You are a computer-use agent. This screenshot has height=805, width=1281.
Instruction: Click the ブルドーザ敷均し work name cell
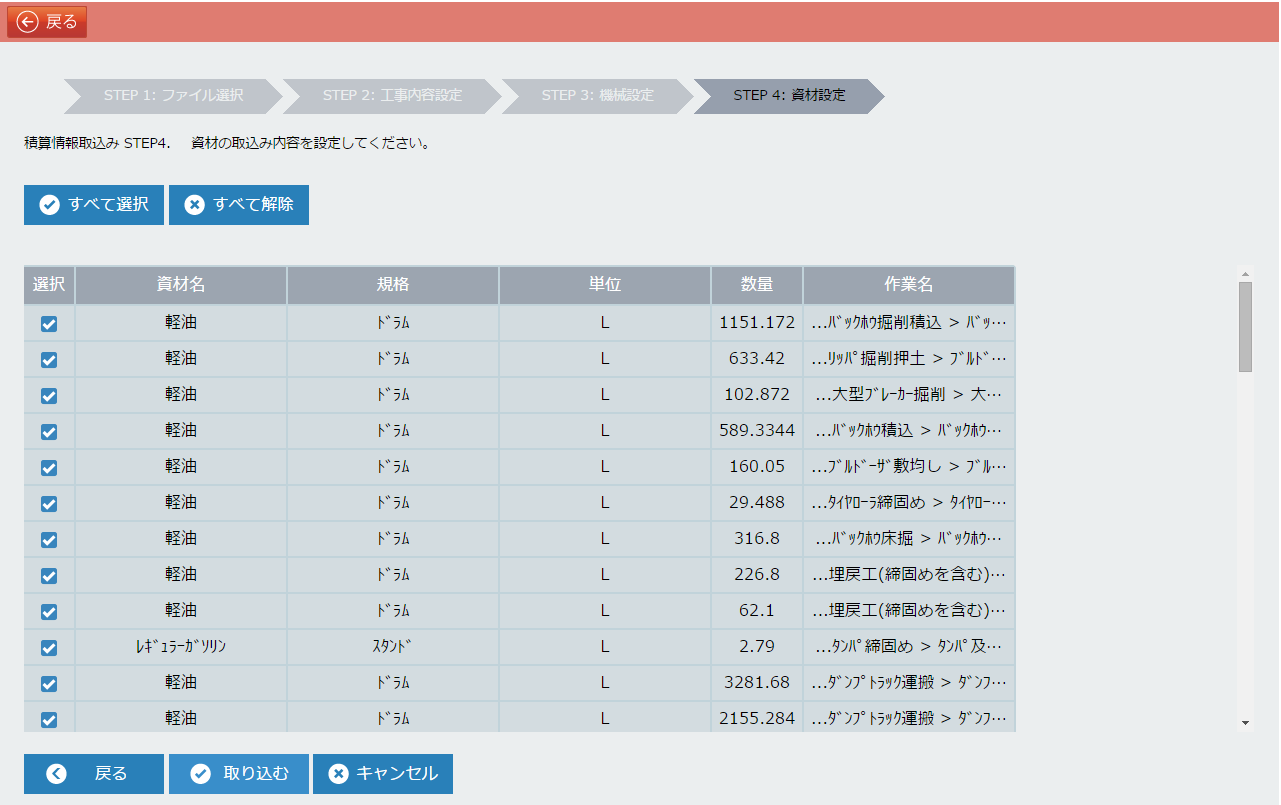[909, 467]
